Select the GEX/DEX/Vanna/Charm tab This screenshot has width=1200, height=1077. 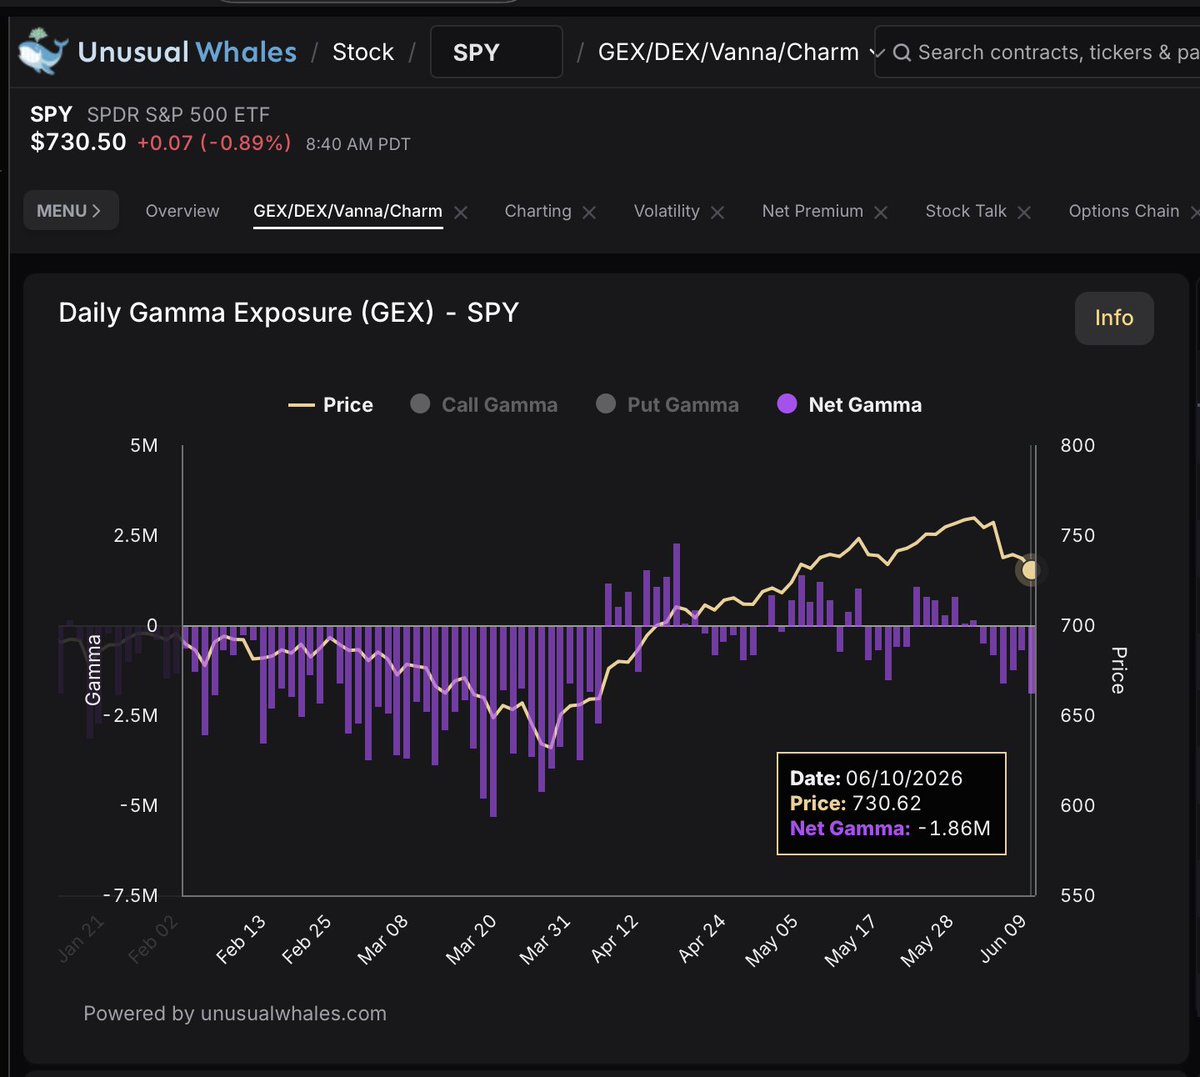click(x=348, y=211)
